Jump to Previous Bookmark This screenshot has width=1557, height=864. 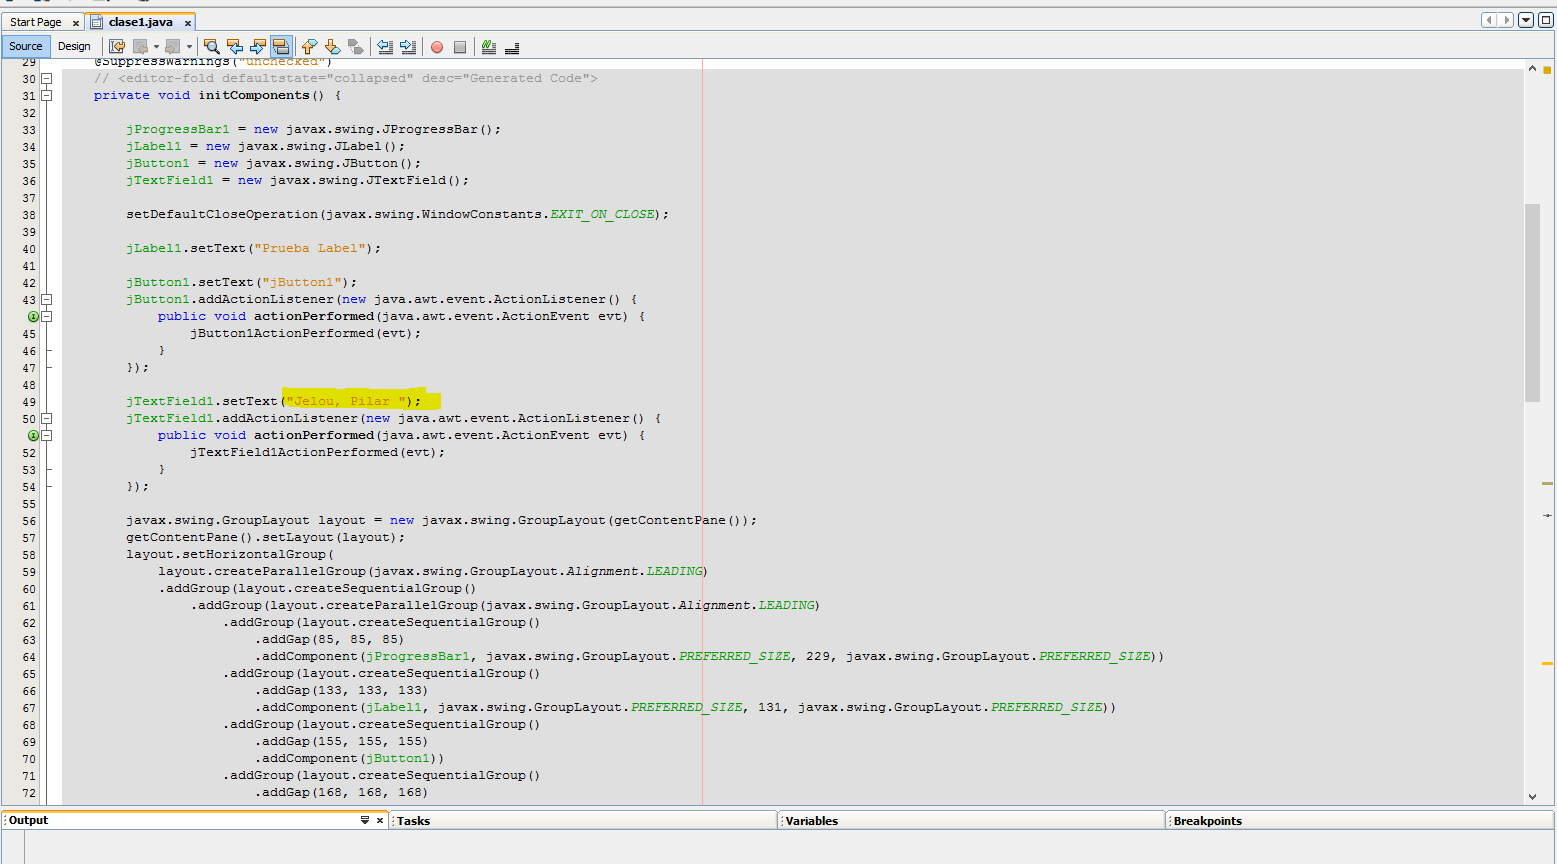click(x=309, y=46)
